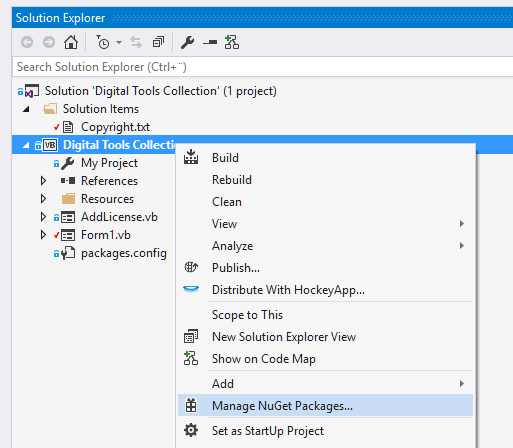Select Solution 'Digital Tools Collection' root node
Screen dimensions: 513x448
tap(161, 91)
